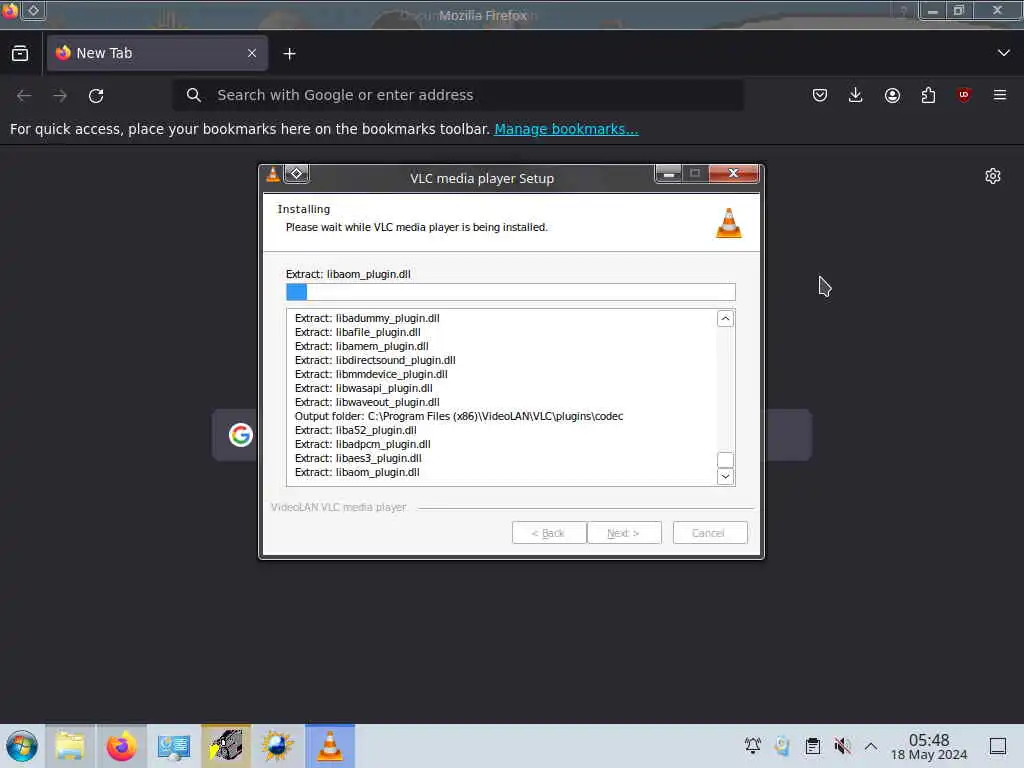Screen dimensions: 1024x768
Task: Select log line libafile_plugin.dll
Action: pyautogui.click(x=358, y=332)
